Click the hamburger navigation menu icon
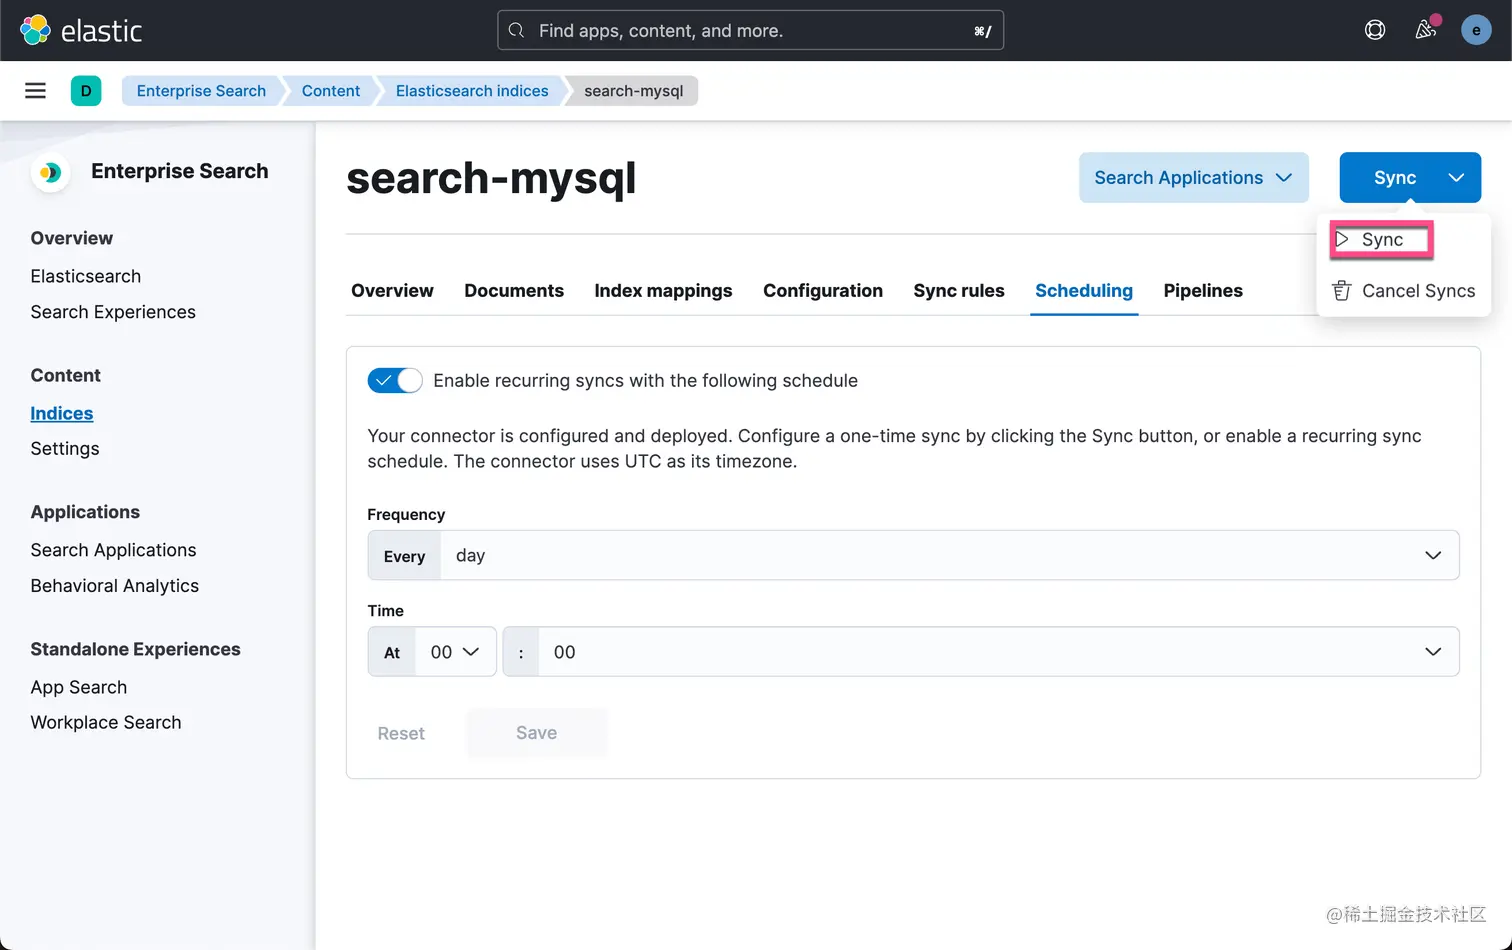 35,91
